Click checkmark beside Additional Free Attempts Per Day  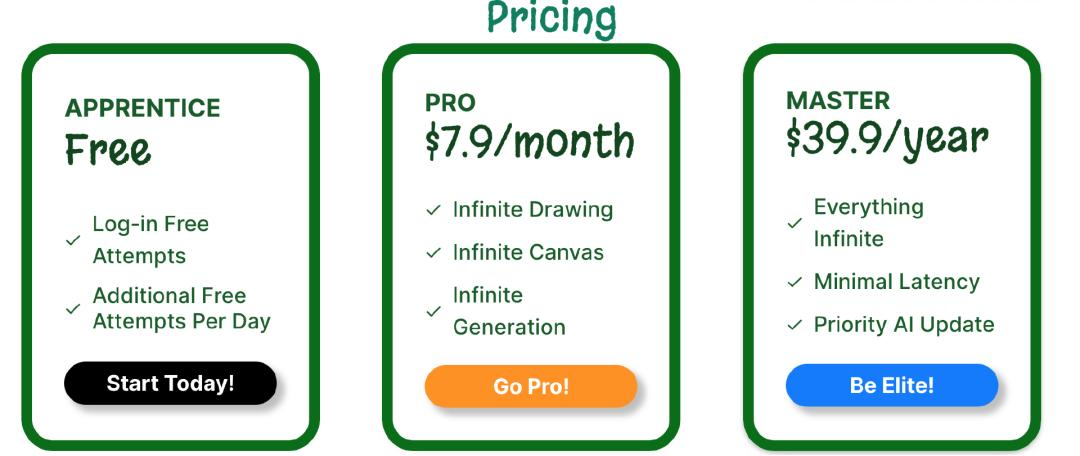click(73, 309)
